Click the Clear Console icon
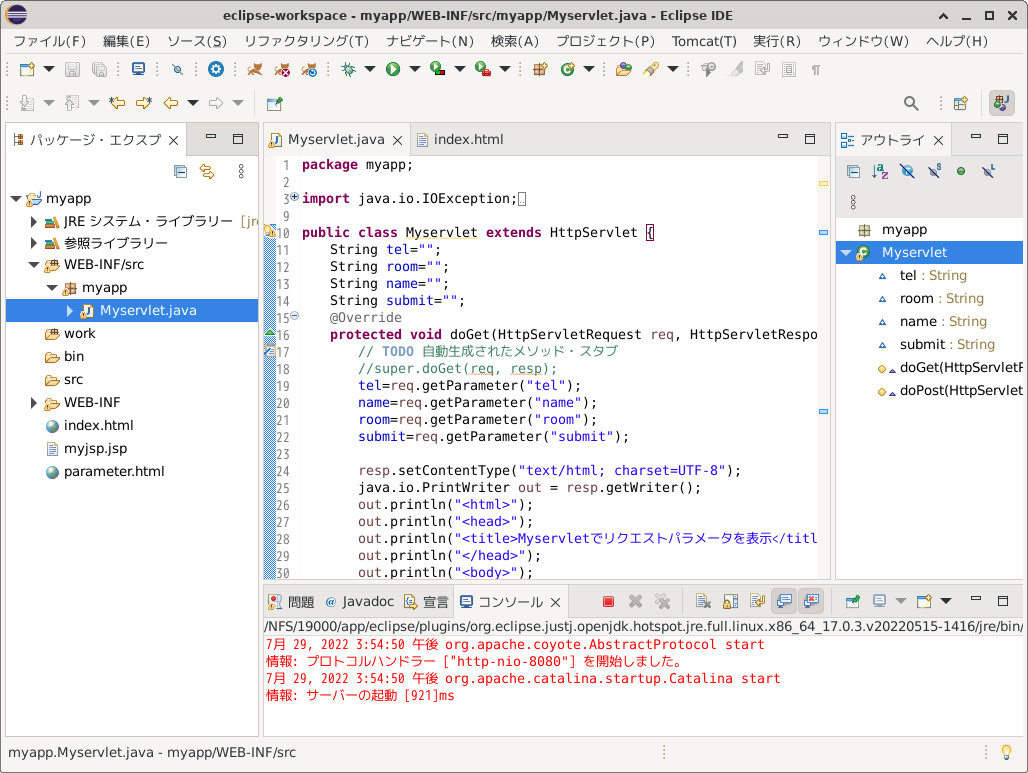Screen dimensions: 1028x773 click(x=703, y=601)
